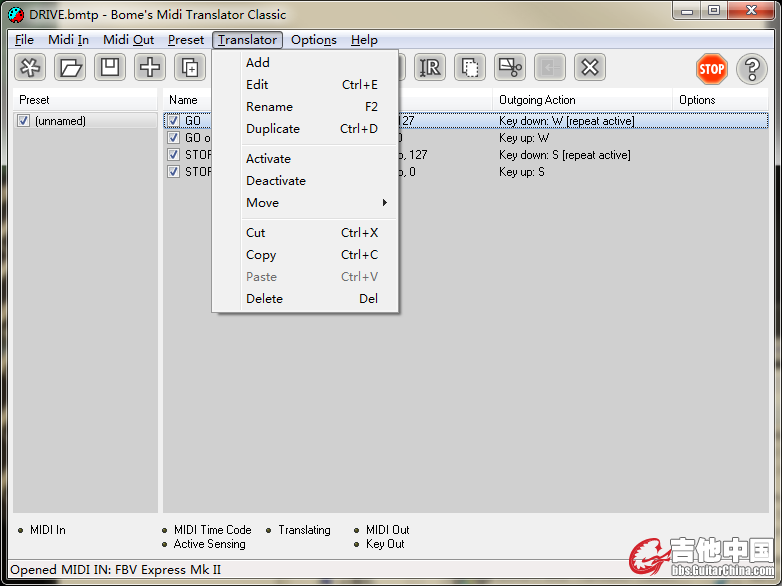Screen dimensions: 782x586
Task: Click the Duplicate preset toolbar icon
Action: (190, 67)
